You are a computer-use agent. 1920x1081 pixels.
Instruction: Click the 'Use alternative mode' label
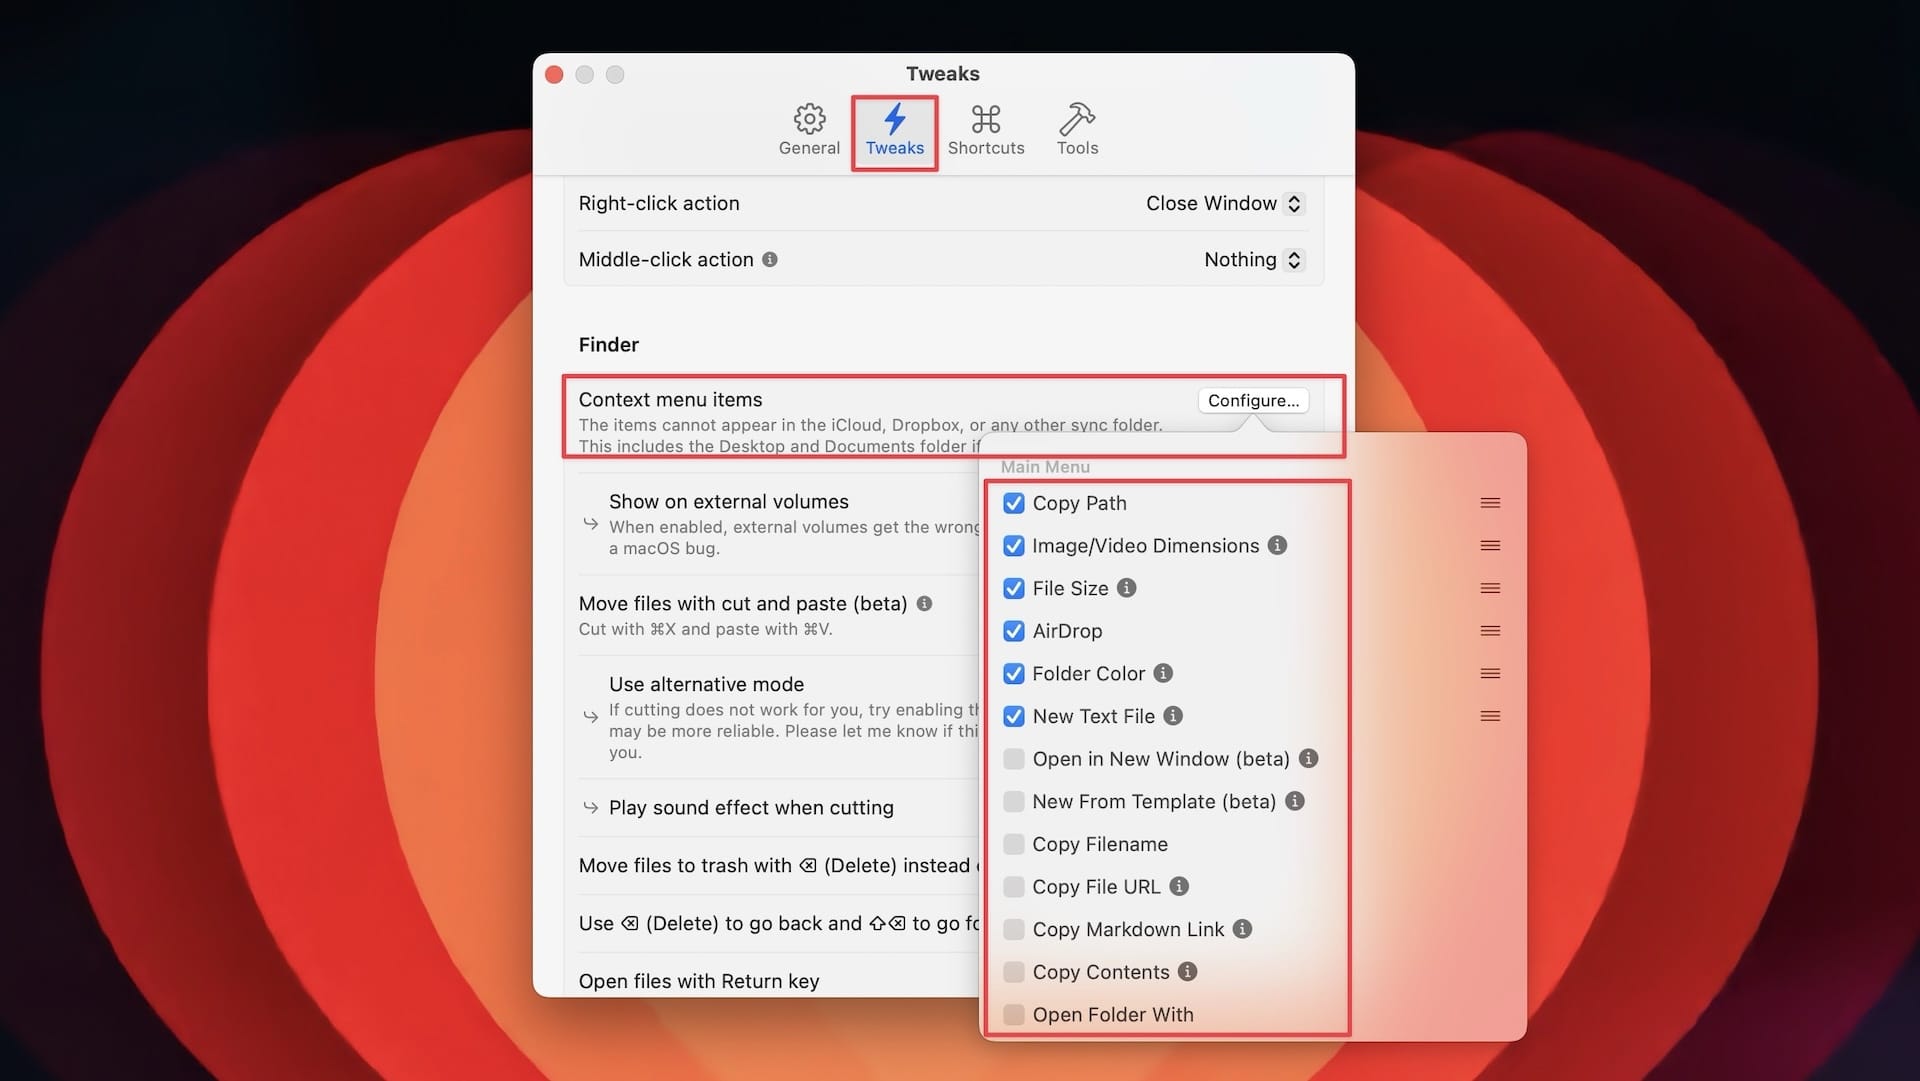point(707,685)
